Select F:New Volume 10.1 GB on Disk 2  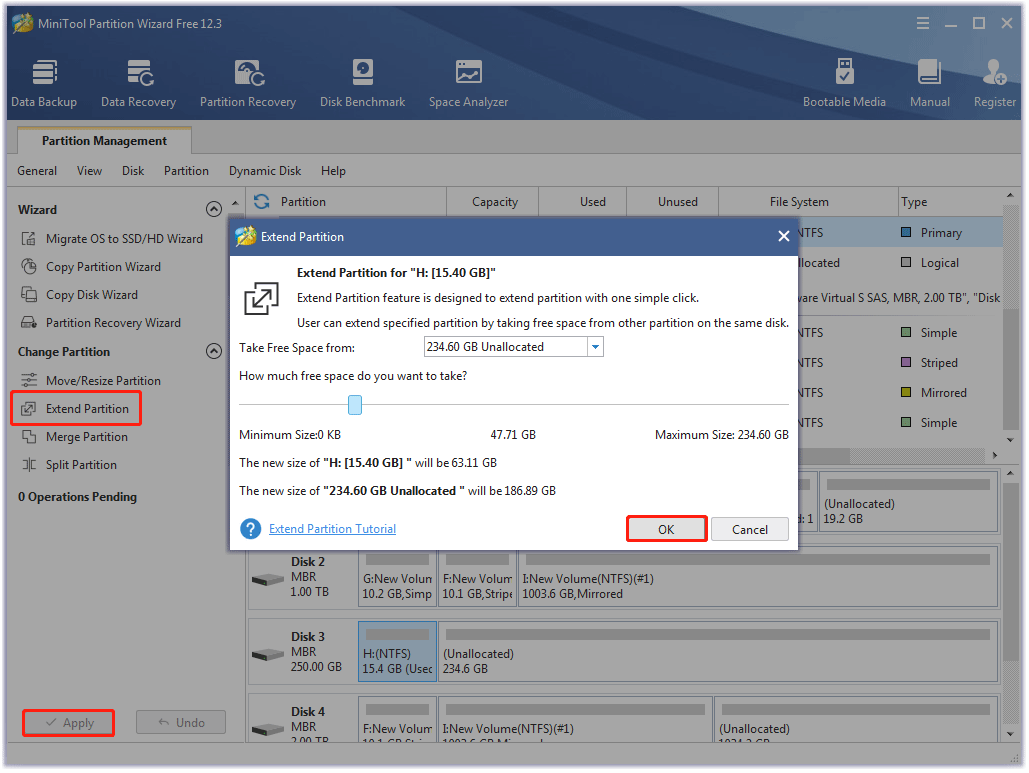point(477,577)
